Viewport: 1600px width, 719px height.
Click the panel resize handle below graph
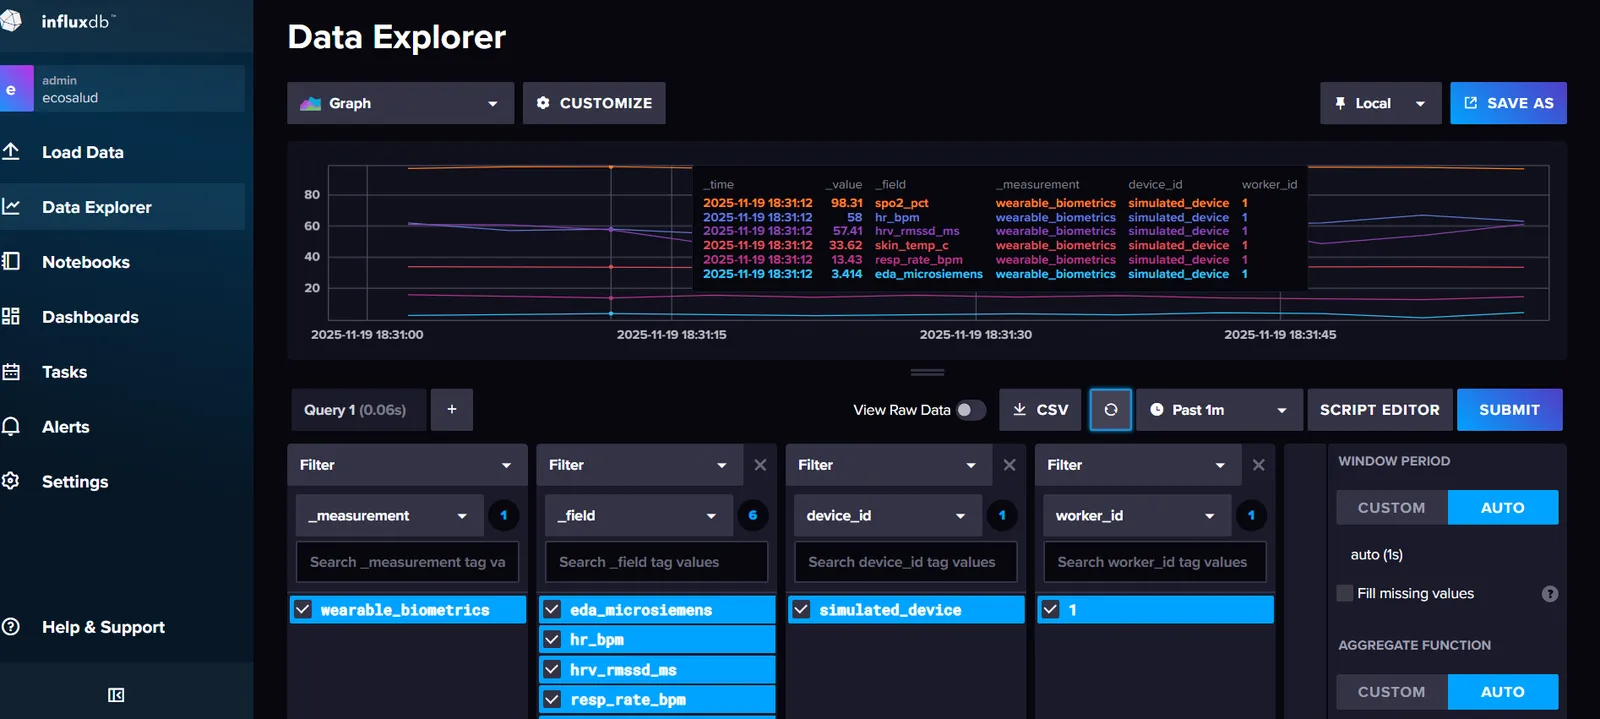[927, 372]
